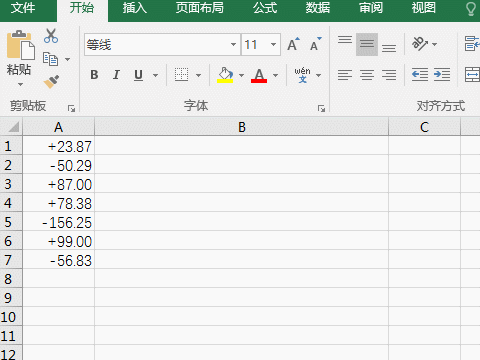The height and width of the screenshot is (360, 480).
Task: Expand the Copy dropdown arrow
Action: pyautogui.click(x=67, y=59)
